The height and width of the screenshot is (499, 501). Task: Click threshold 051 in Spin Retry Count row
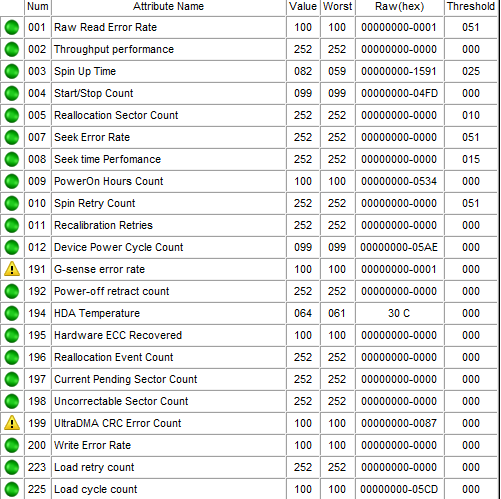(x=471, y=203)
